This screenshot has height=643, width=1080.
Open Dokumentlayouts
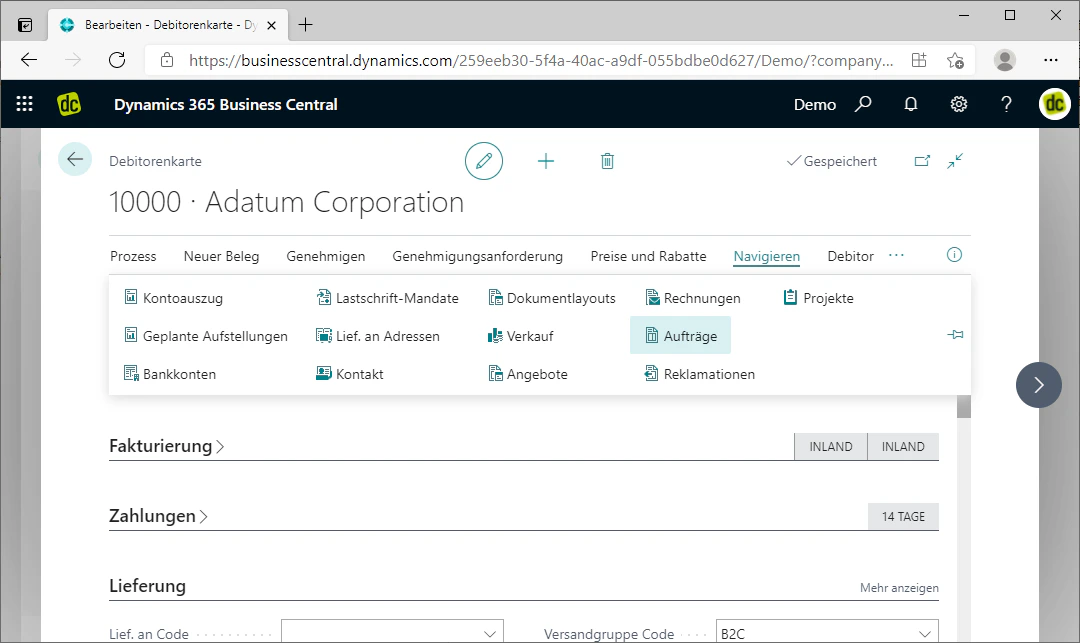tap(552, 297)
